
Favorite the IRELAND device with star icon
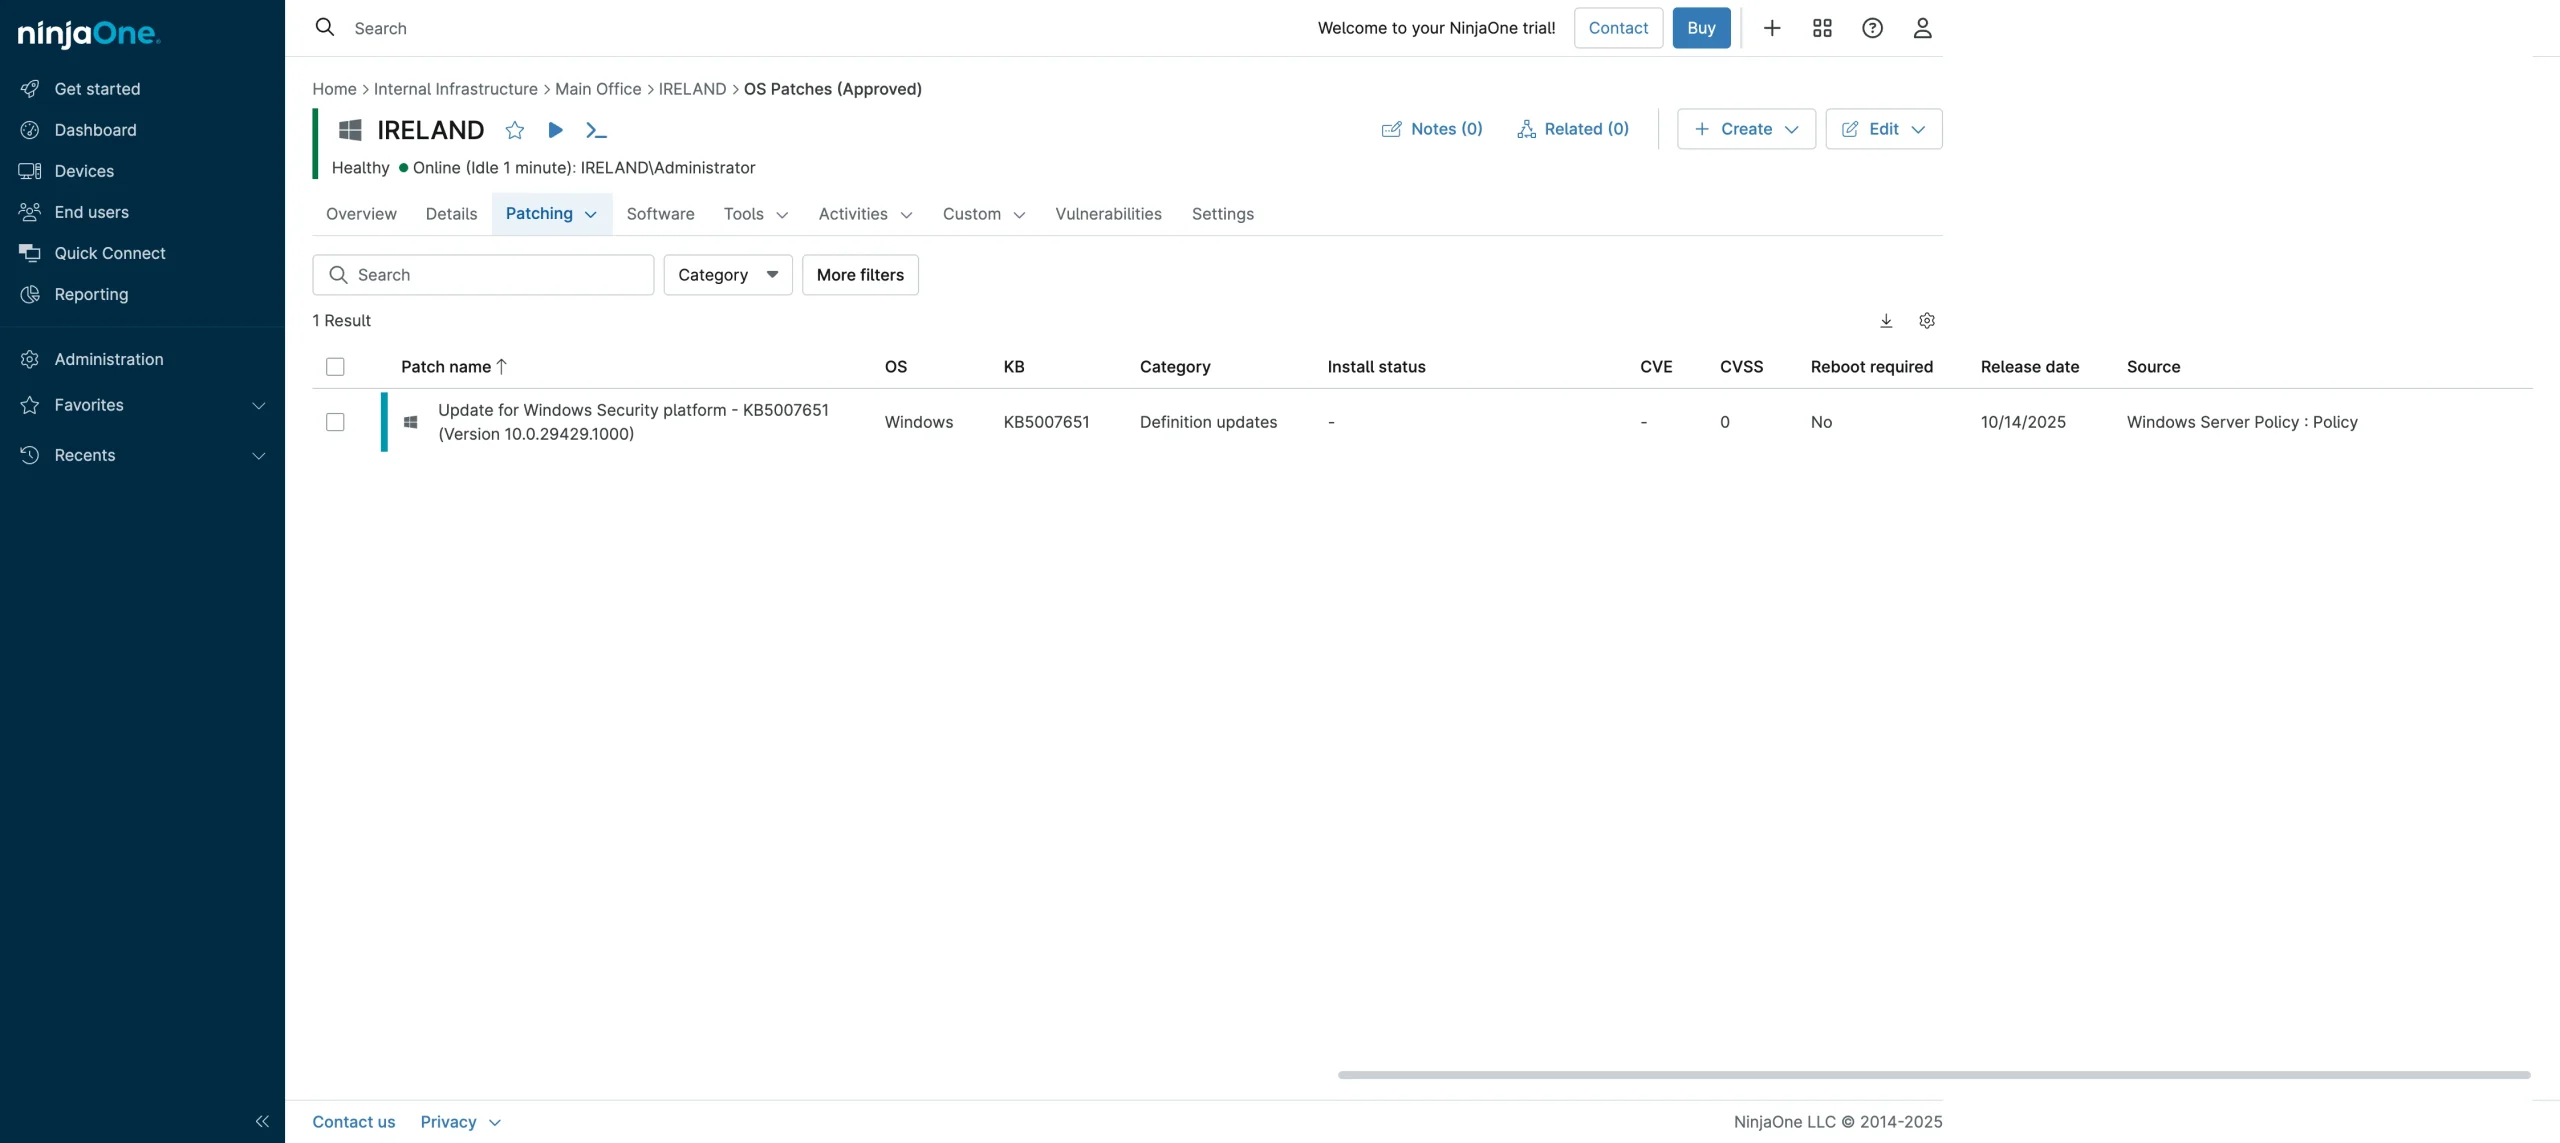515,130
